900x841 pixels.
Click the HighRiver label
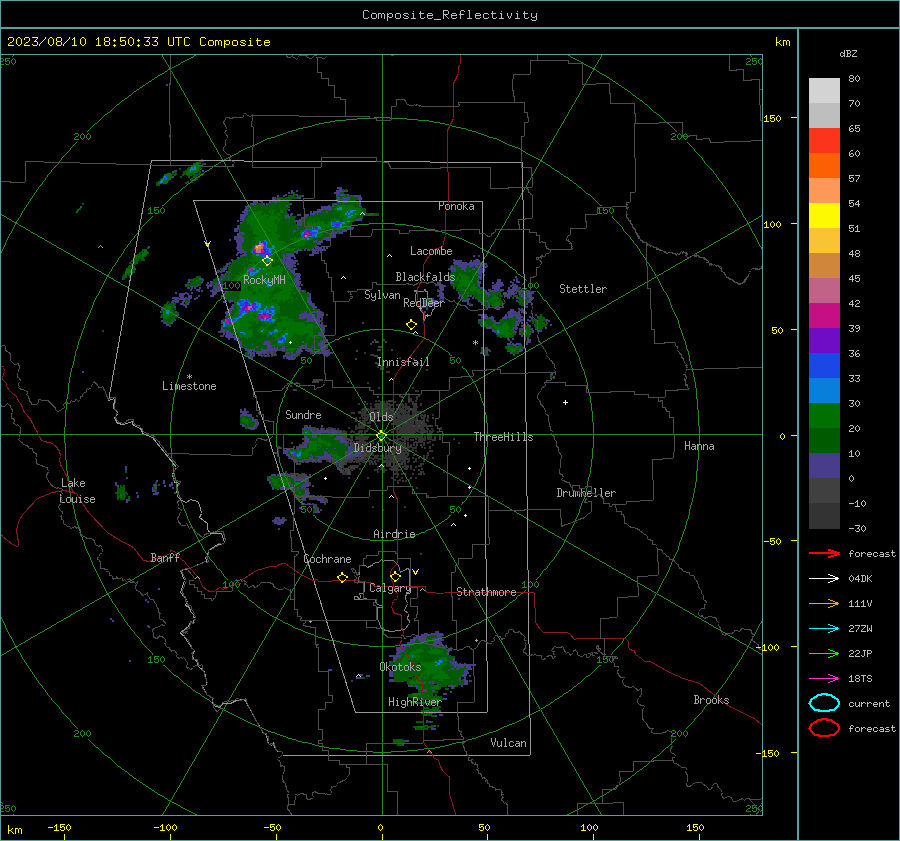click(x=414, y=702)
